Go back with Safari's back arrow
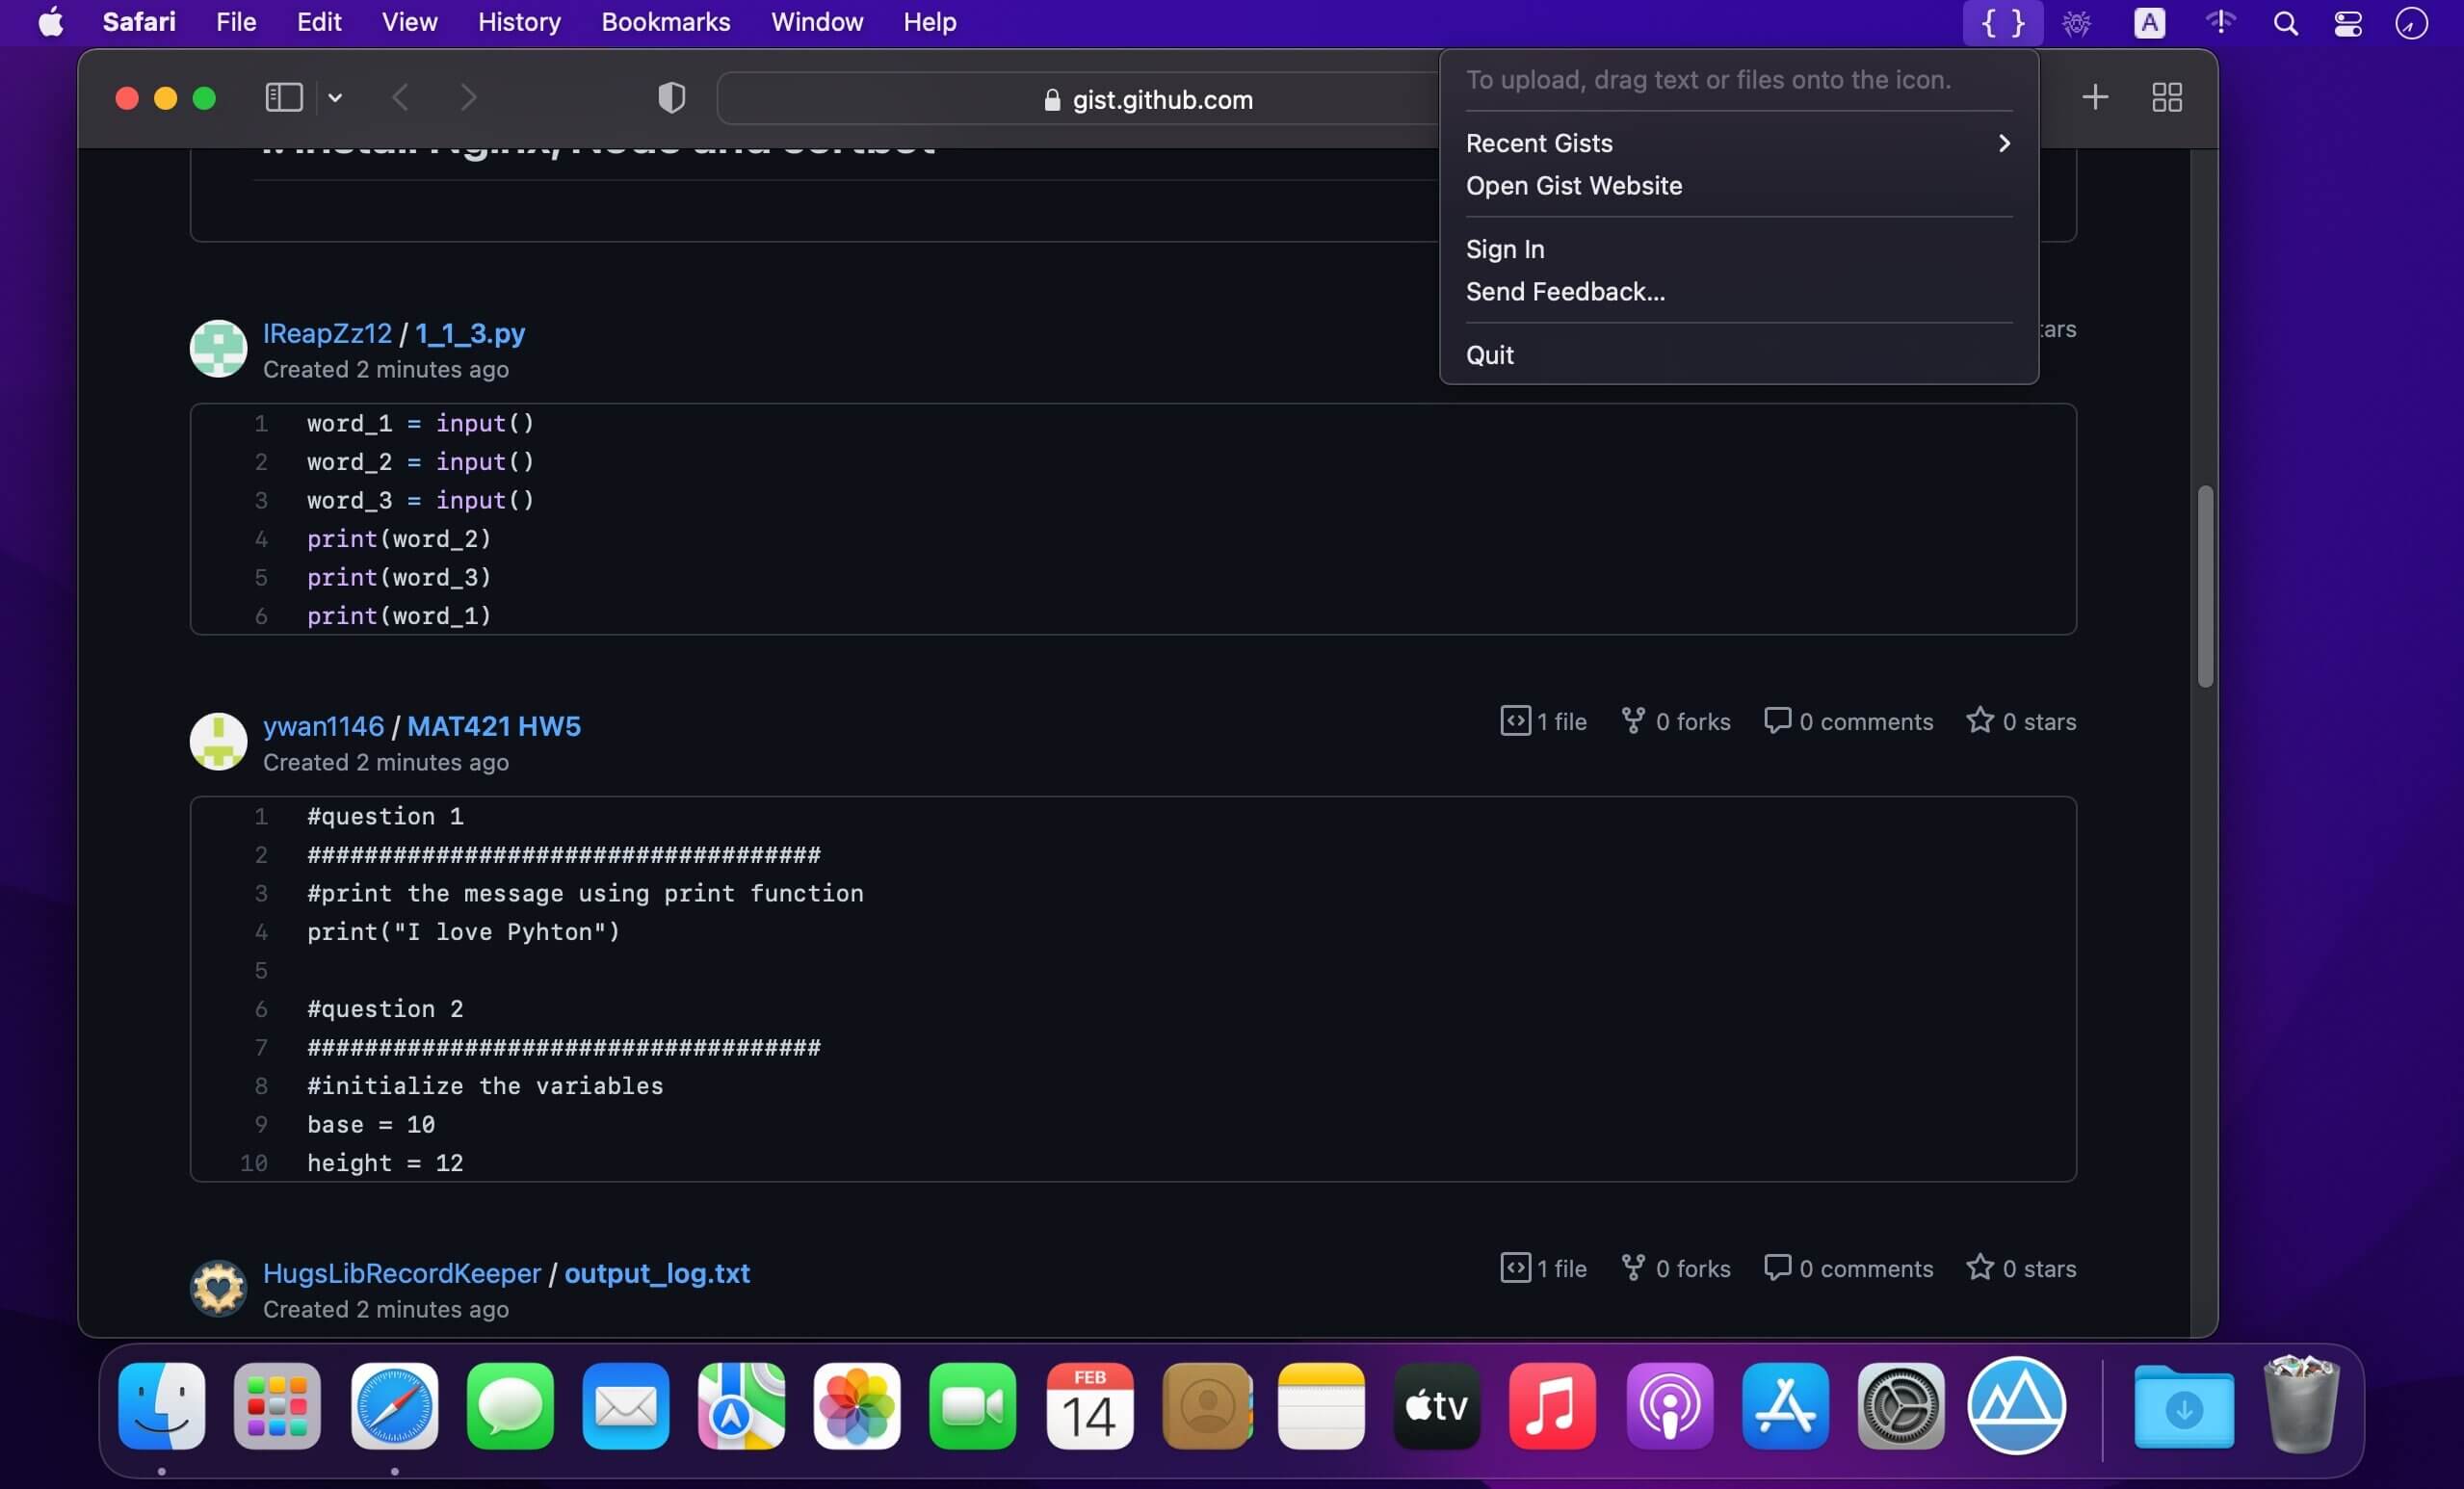This screenshot has width=2464, height=1489. (401, 97)
